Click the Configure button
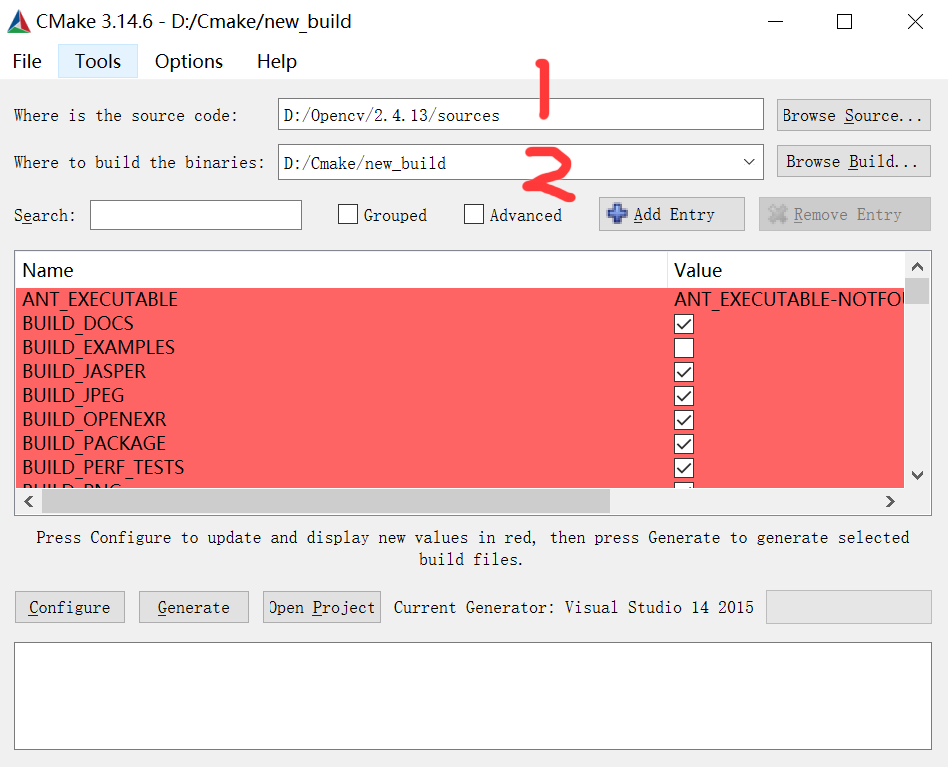948x767 pixels. [70, 607]
